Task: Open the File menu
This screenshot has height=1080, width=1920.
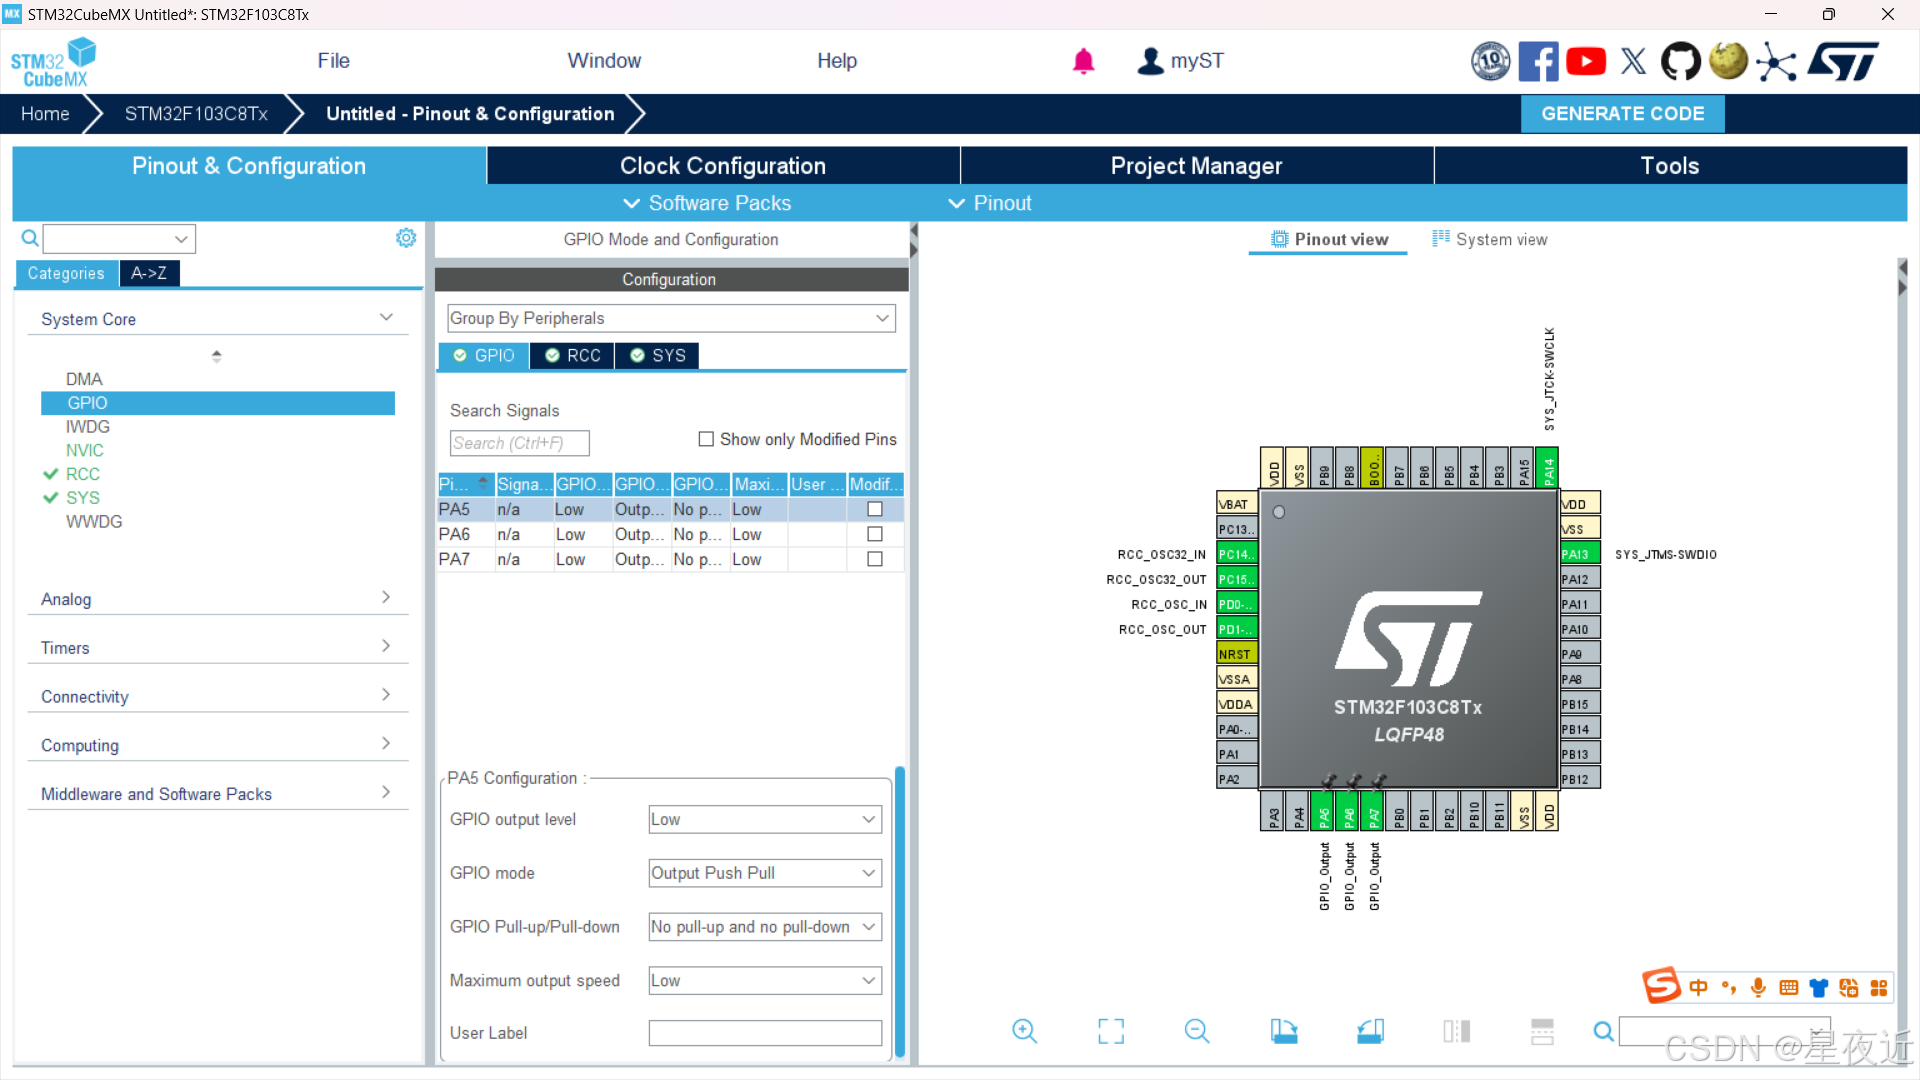Action: (333, 61)
